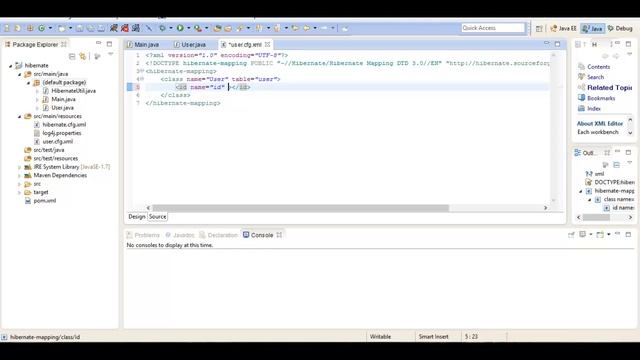Select User.java in Package Explorer tree
Image resolution: width=640 pixels, height=360 pixels.
tap(62, 108)
